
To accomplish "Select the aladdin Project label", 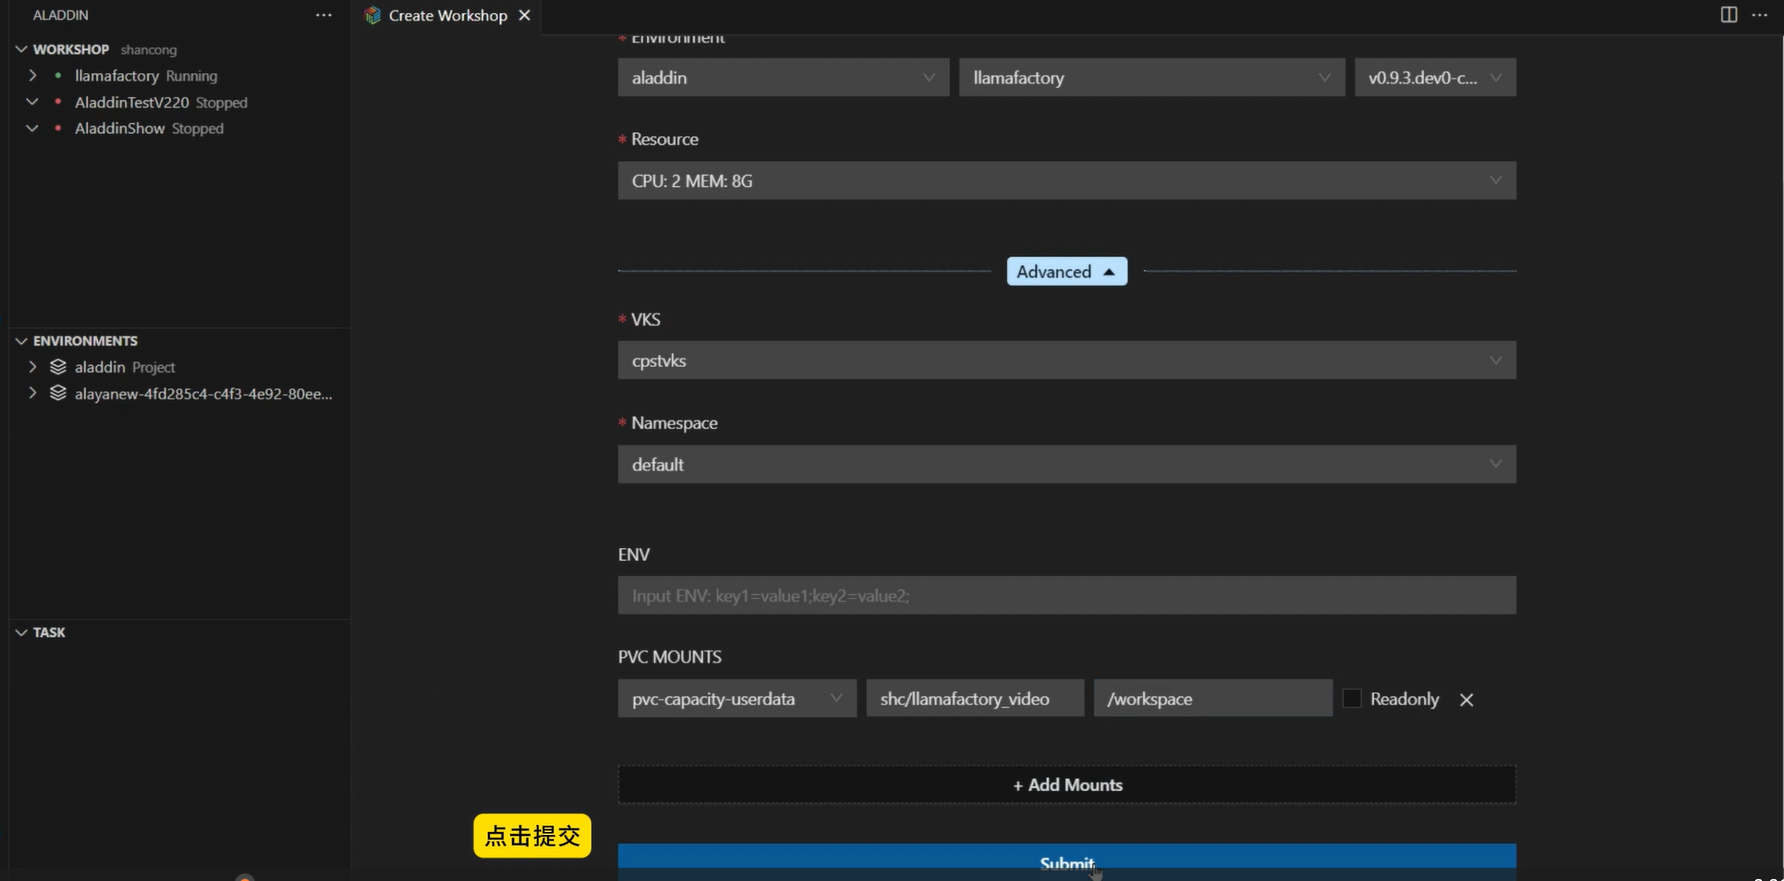I will [x=125, y=367].
